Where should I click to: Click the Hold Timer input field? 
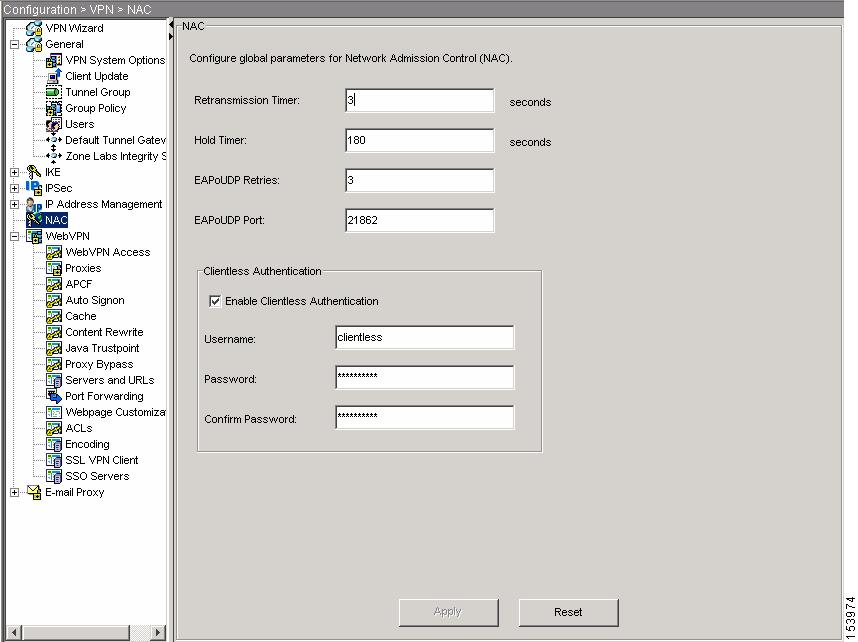(420, 141)
